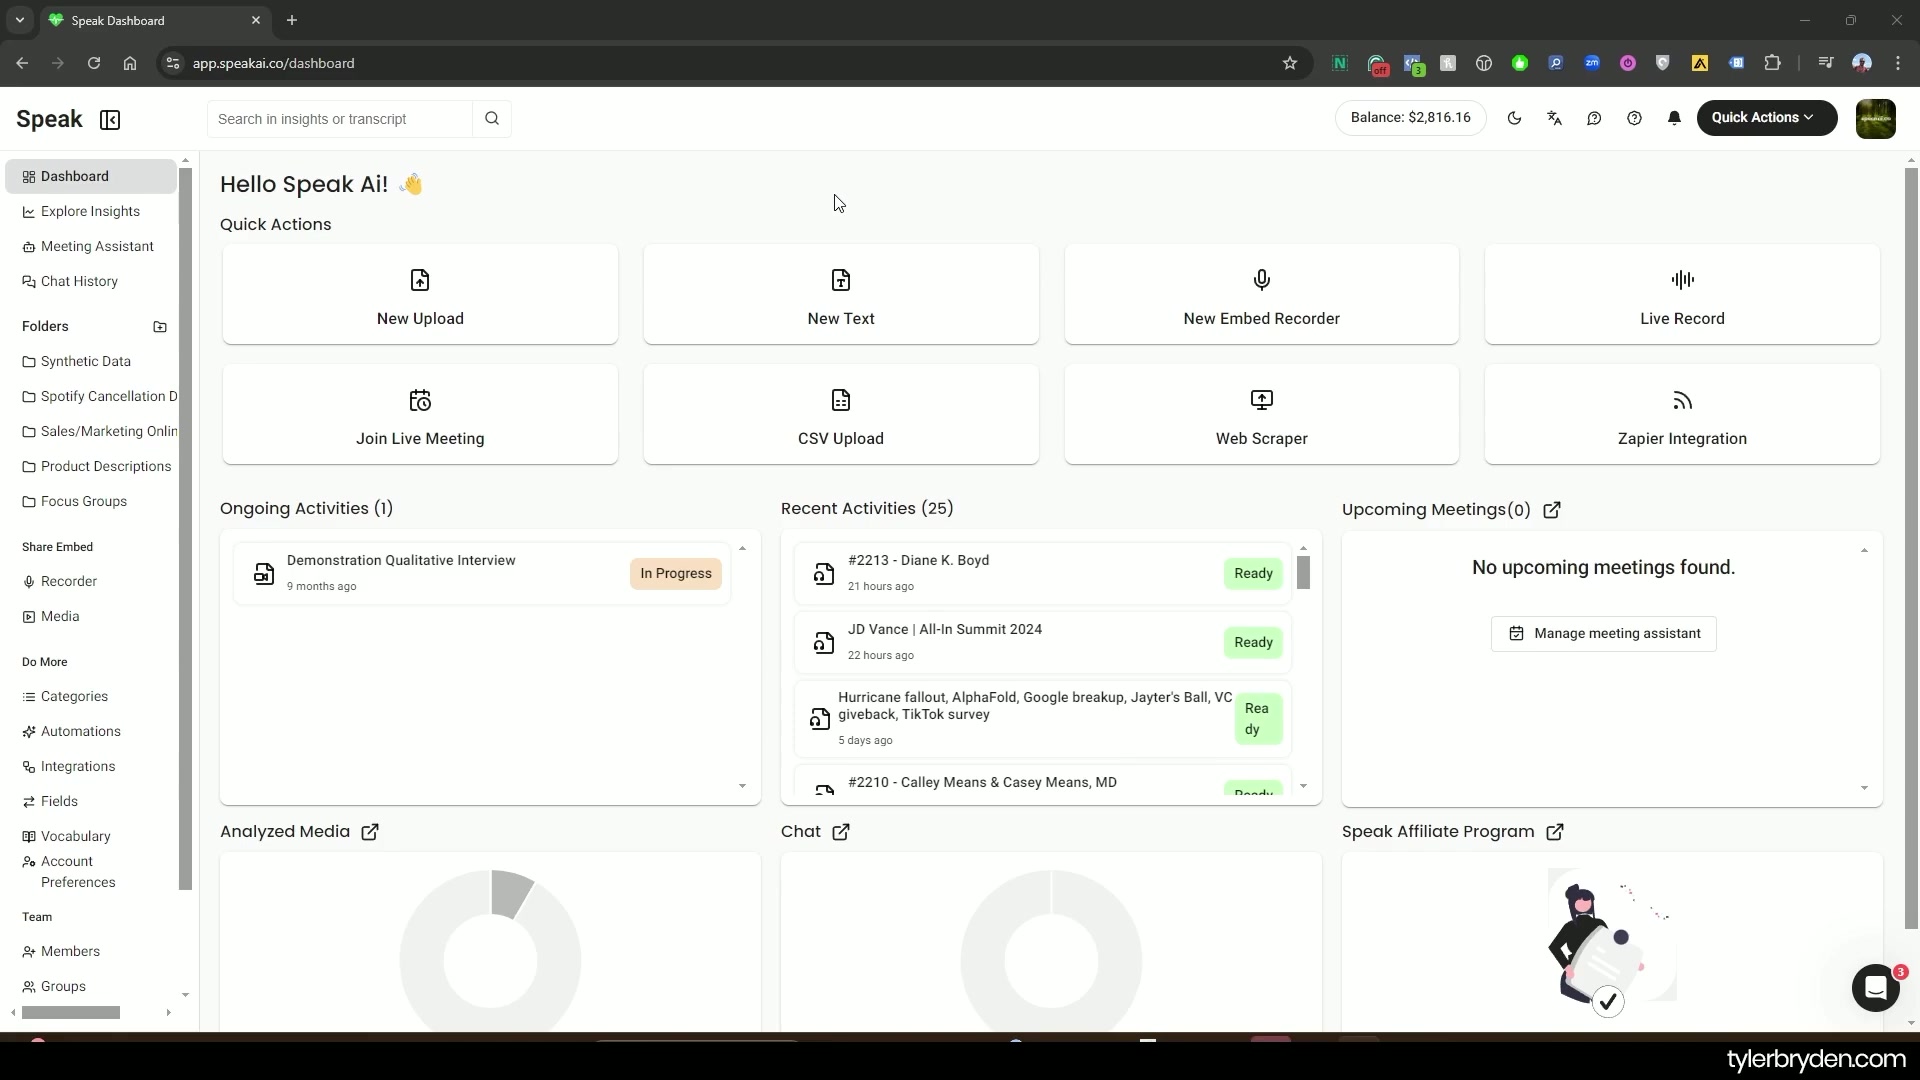Click the Balance: $2,816.16 button
1920x1080 pixels.
(x=1410, y=118)
